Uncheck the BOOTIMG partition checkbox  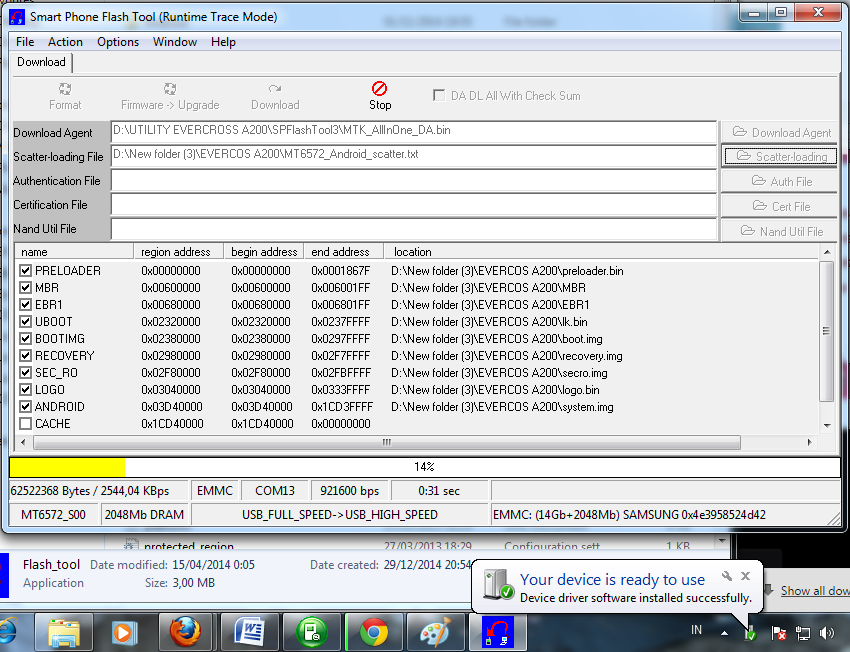[x=25, y=339]
